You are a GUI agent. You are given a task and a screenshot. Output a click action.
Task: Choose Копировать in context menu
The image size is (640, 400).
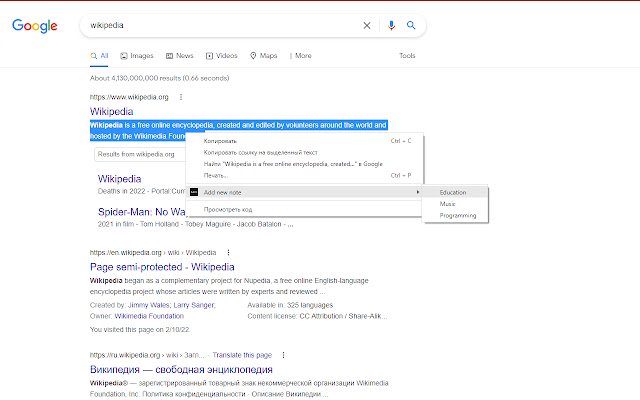(x=304, y=141)
